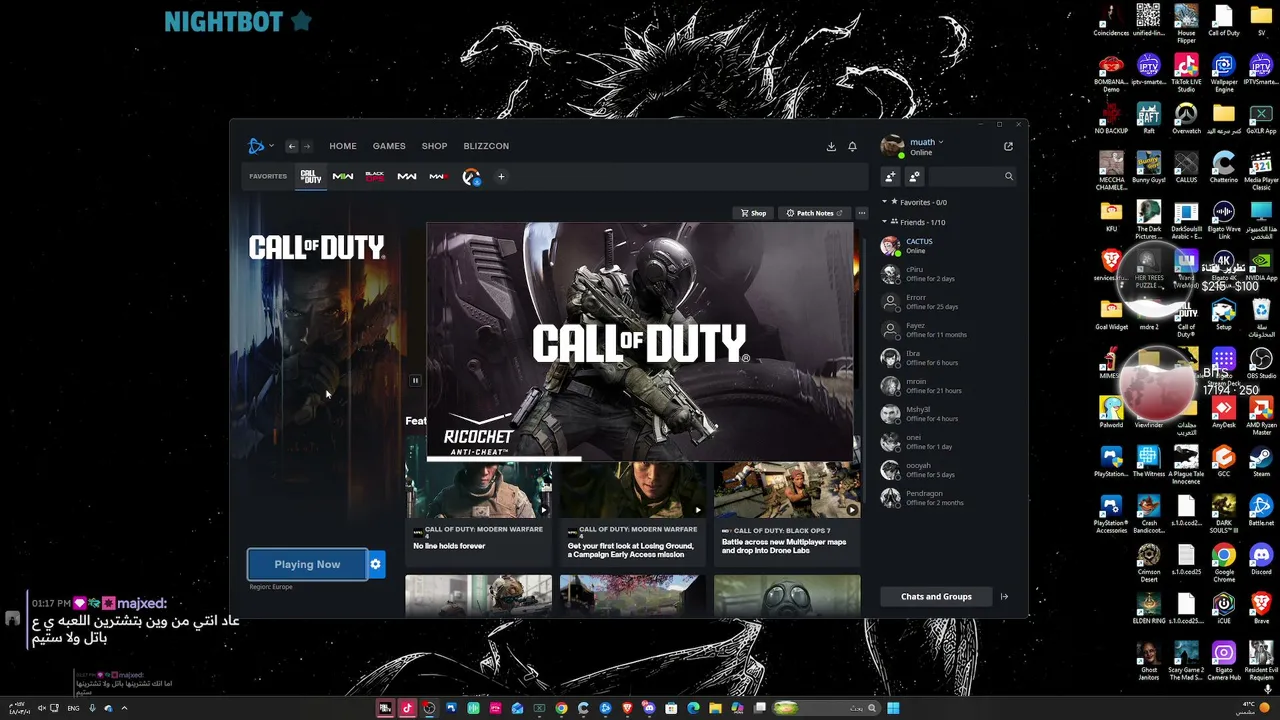
Task: Open Wallpaper Engine desktop shortcut
Action: [x=1224, y=73]
